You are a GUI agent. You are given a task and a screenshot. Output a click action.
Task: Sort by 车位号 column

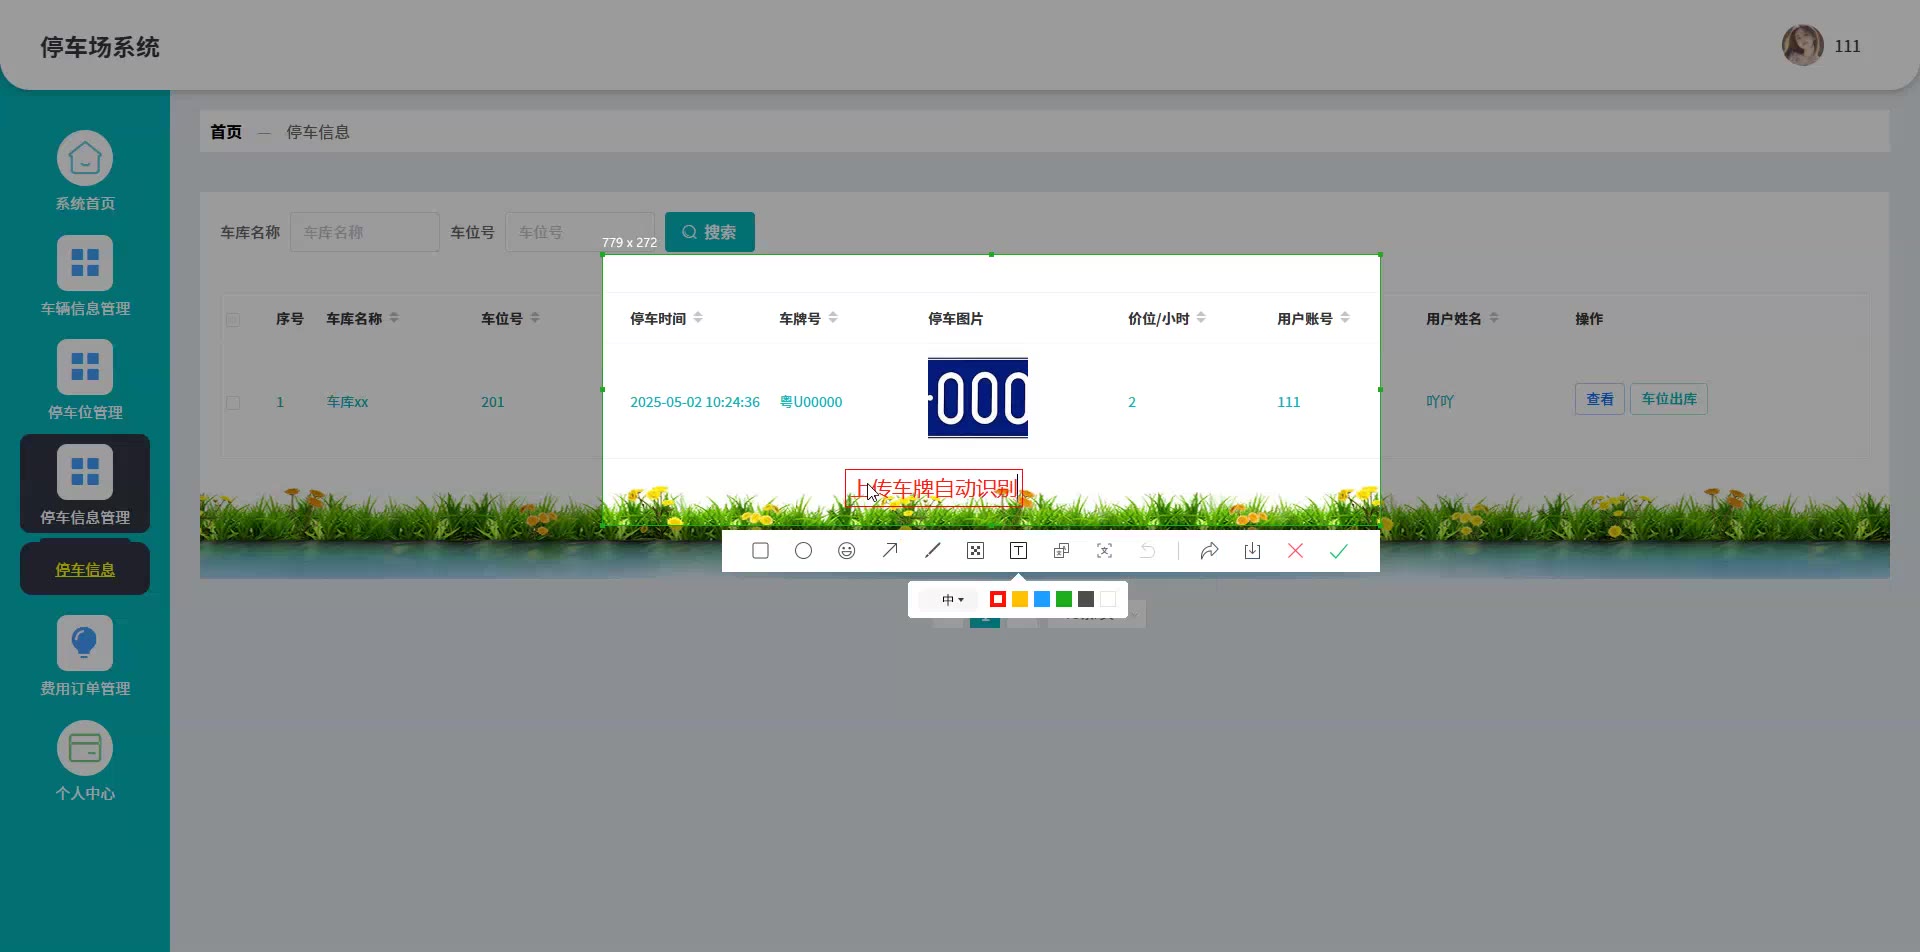(x=535, y=318)
